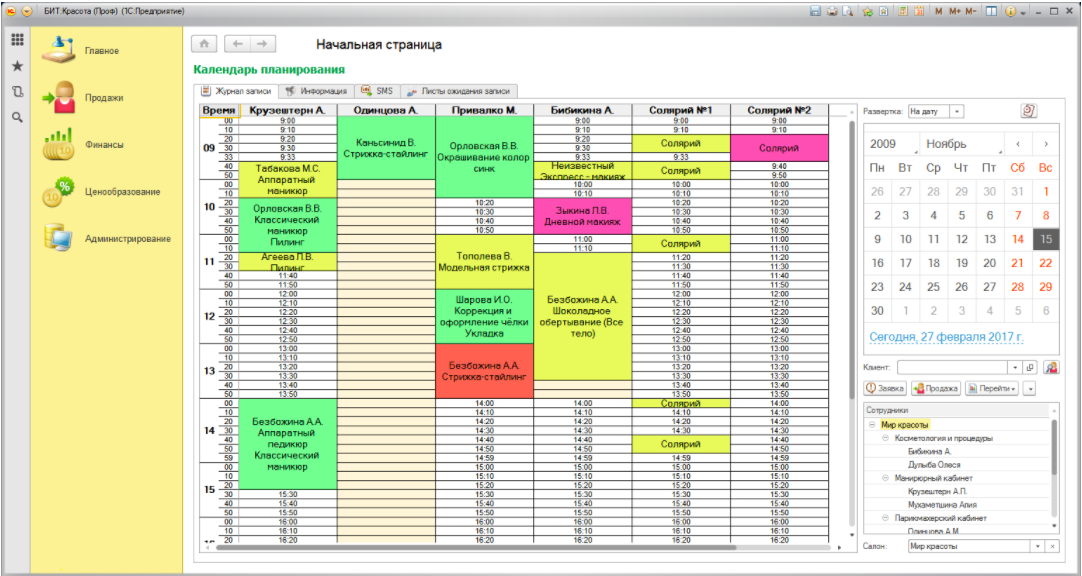Open Тополева В. Модельная стрижка appointment
This screenshot has height=576, width=1082.
click(x=484, y=261)
